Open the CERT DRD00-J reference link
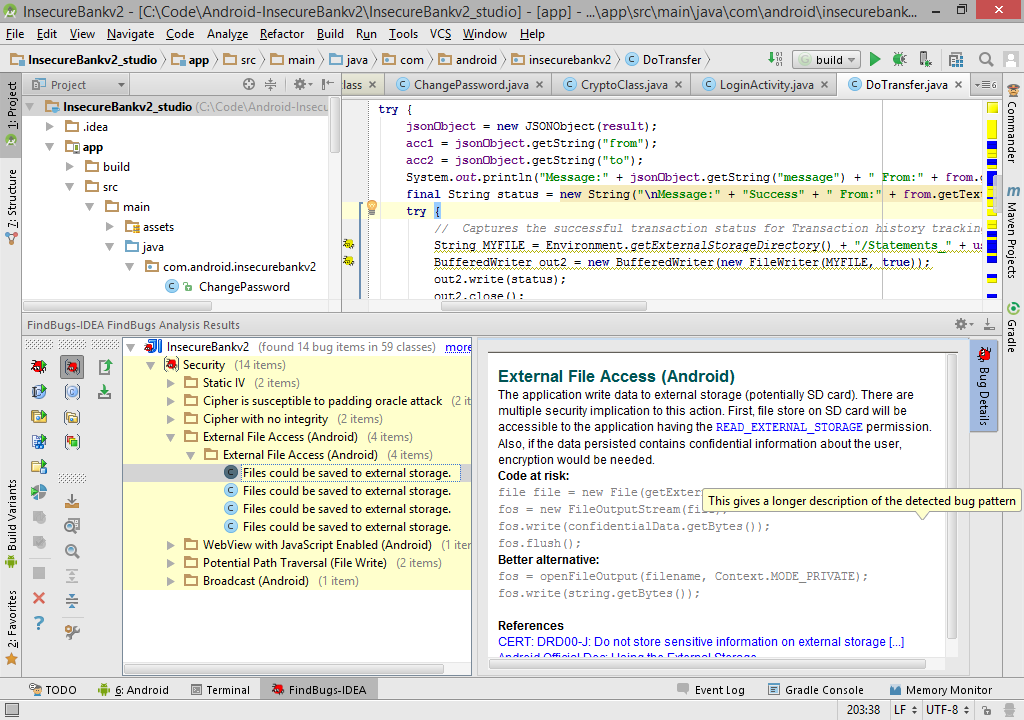The height and width of the screenshot is (720, 1024). (x=700, y=642)
